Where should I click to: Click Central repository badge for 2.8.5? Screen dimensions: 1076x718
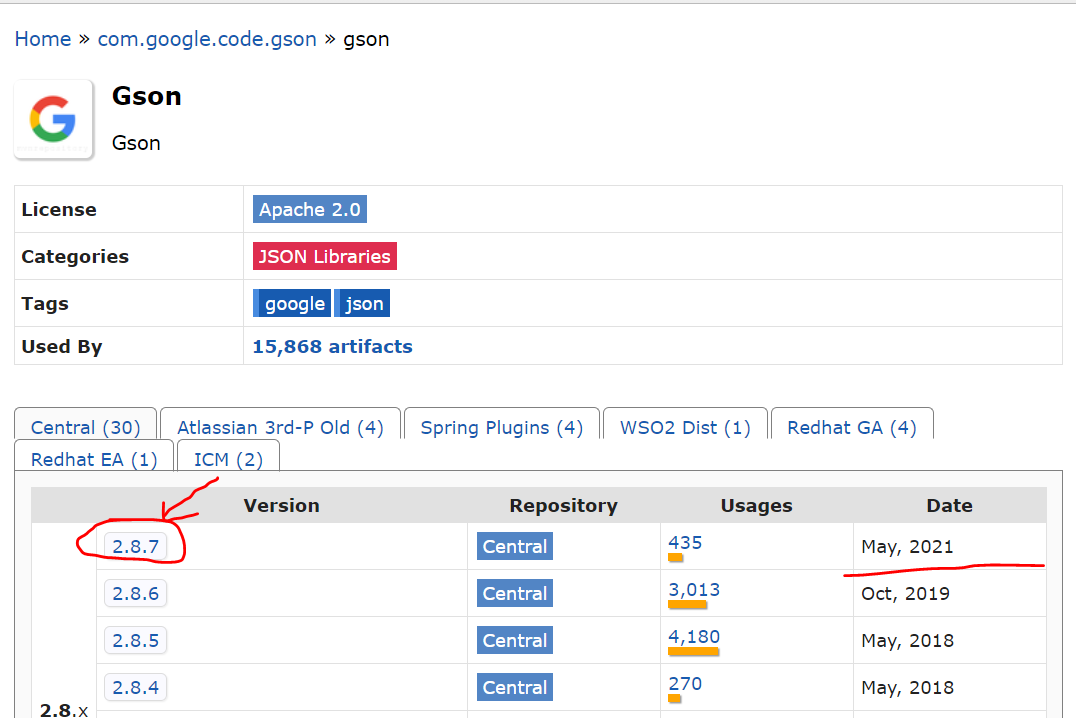(515, 640)
